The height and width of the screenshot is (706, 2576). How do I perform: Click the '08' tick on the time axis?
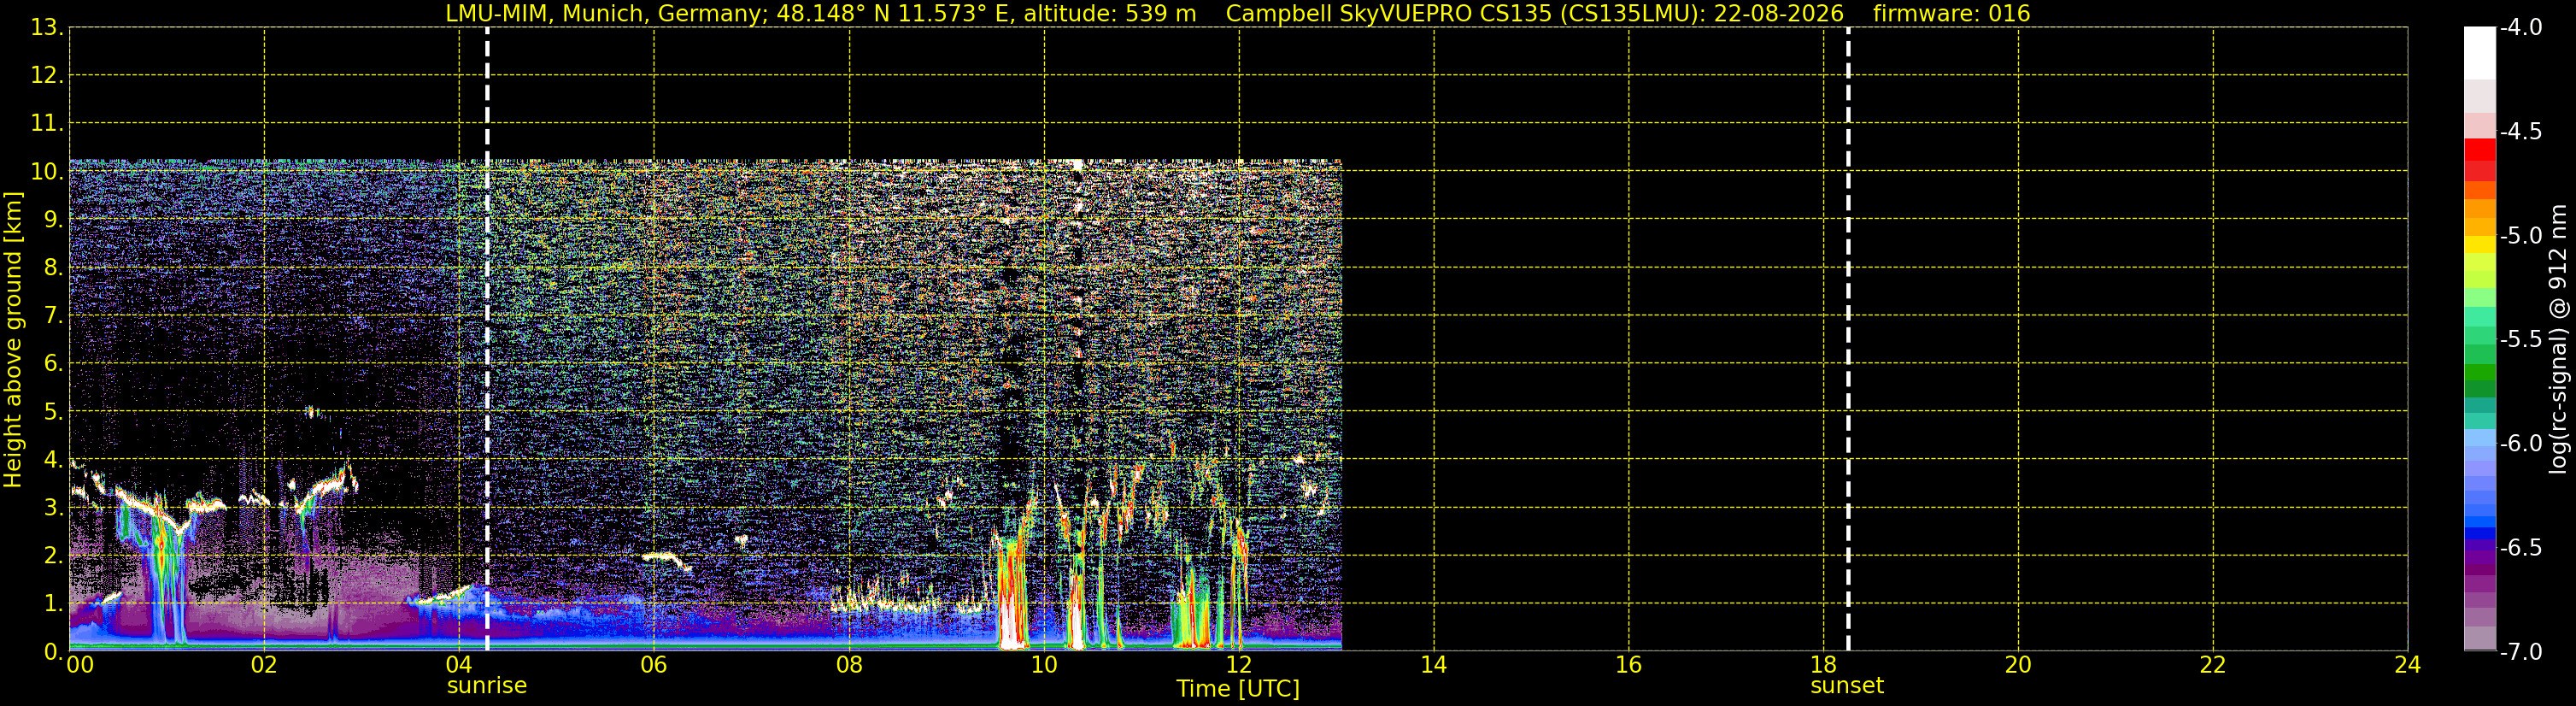tap(849, 665)
